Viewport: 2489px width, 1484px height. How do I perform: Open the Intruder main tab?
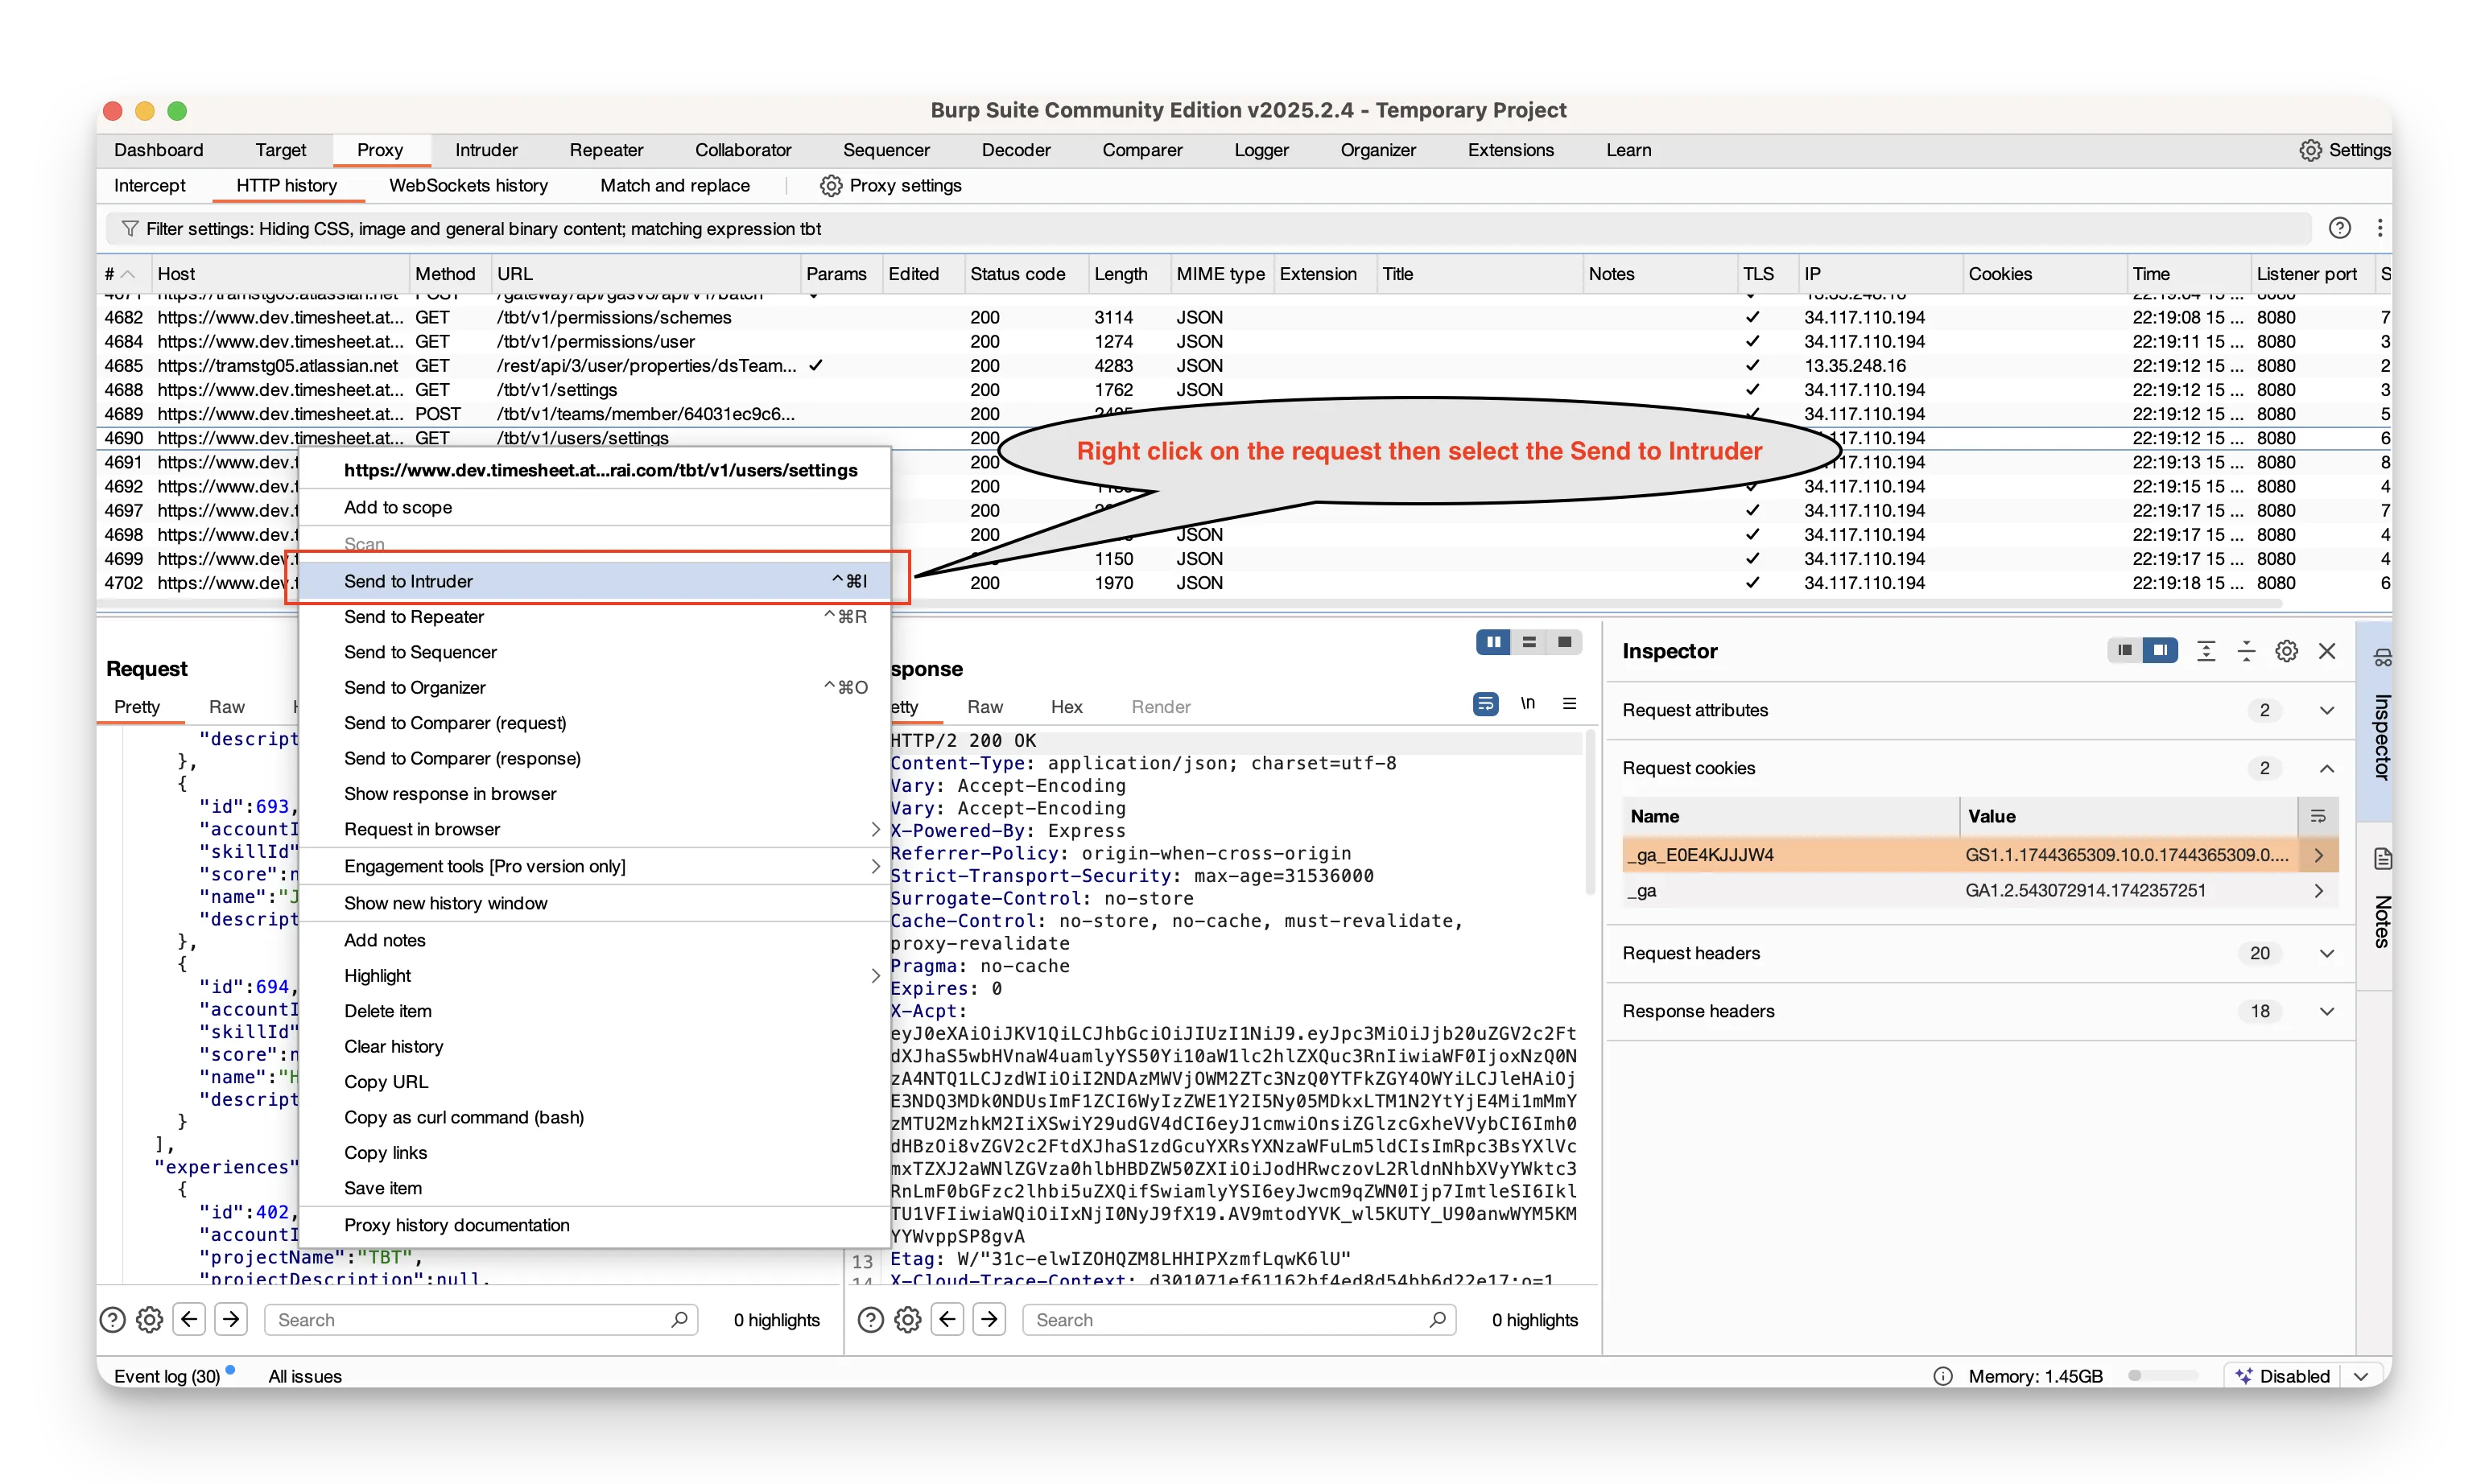coord(486,150)
